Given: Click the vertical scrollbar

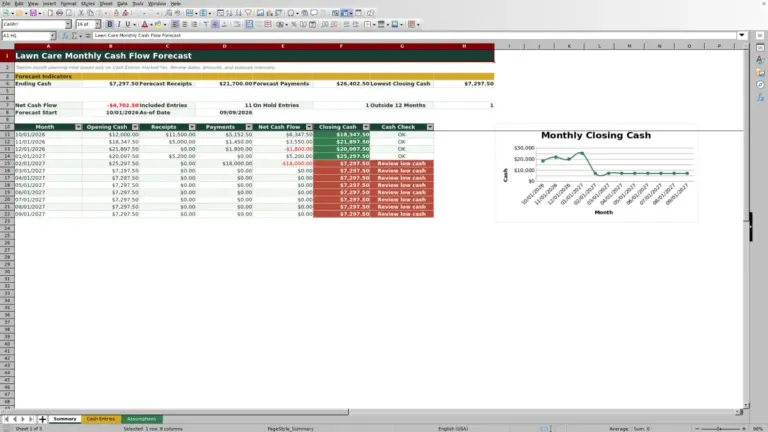Looking at the screenshot, I should [x=746, y=225].
